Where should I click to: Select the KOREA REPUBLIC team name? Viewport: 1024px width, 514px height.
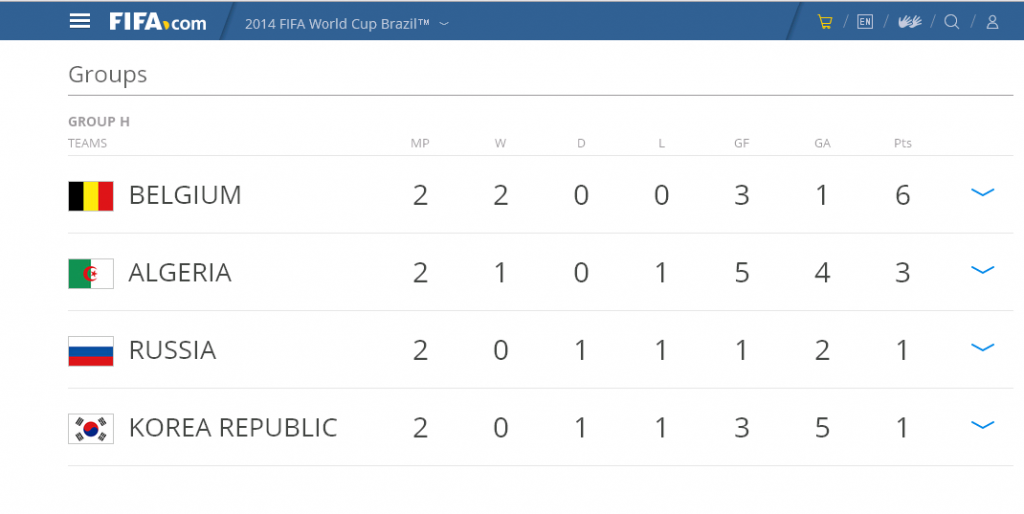coord(233,428)
